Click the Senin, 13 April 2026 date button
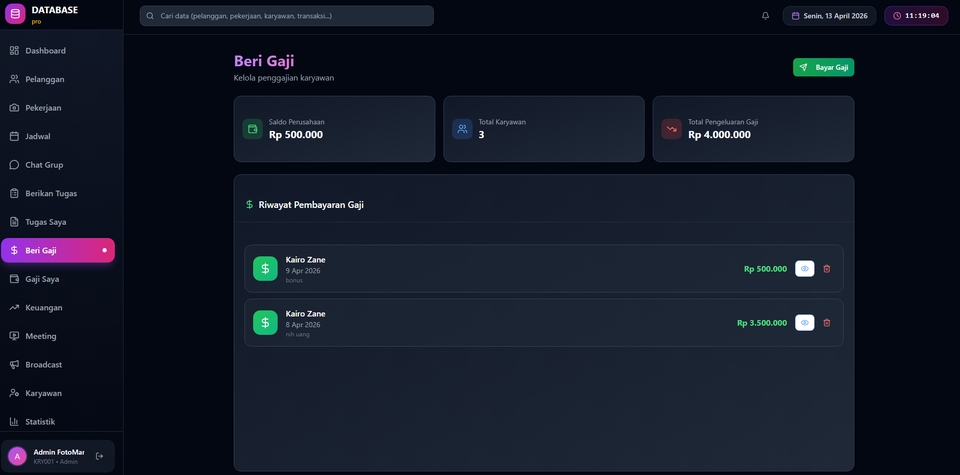960x475 pixels. 829,16
